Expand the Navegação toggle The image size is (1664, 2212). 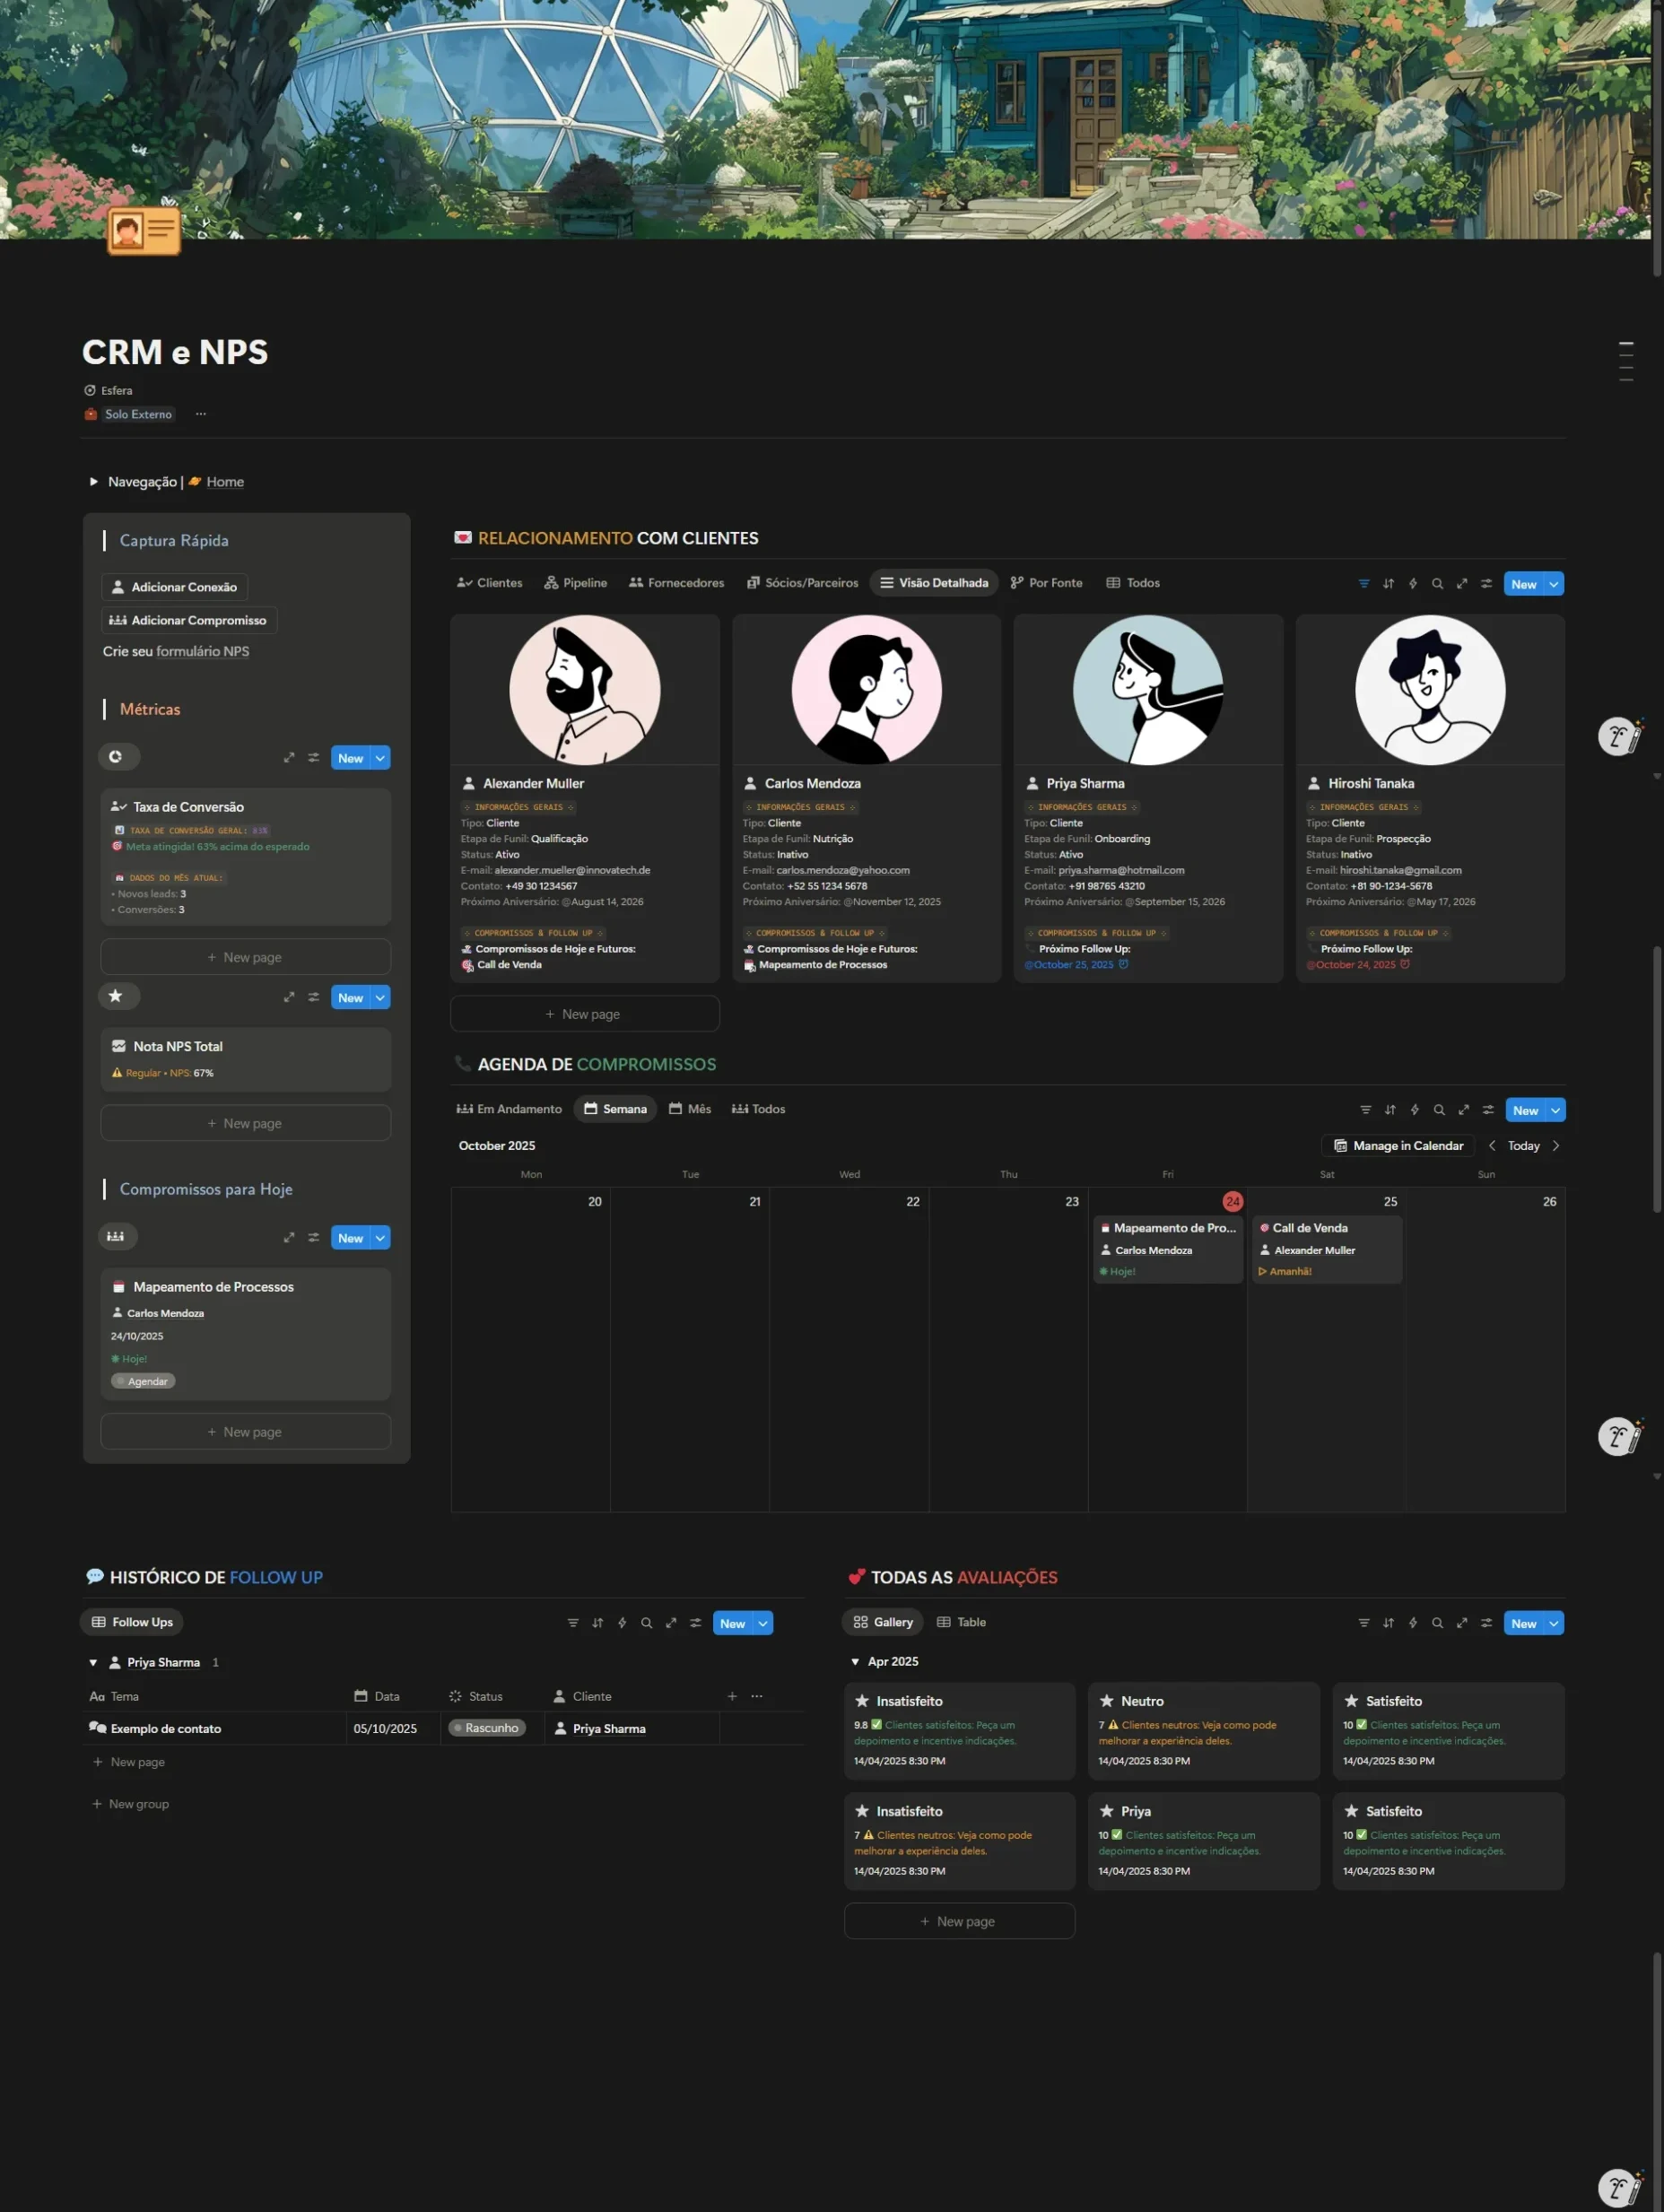[94, 482]
